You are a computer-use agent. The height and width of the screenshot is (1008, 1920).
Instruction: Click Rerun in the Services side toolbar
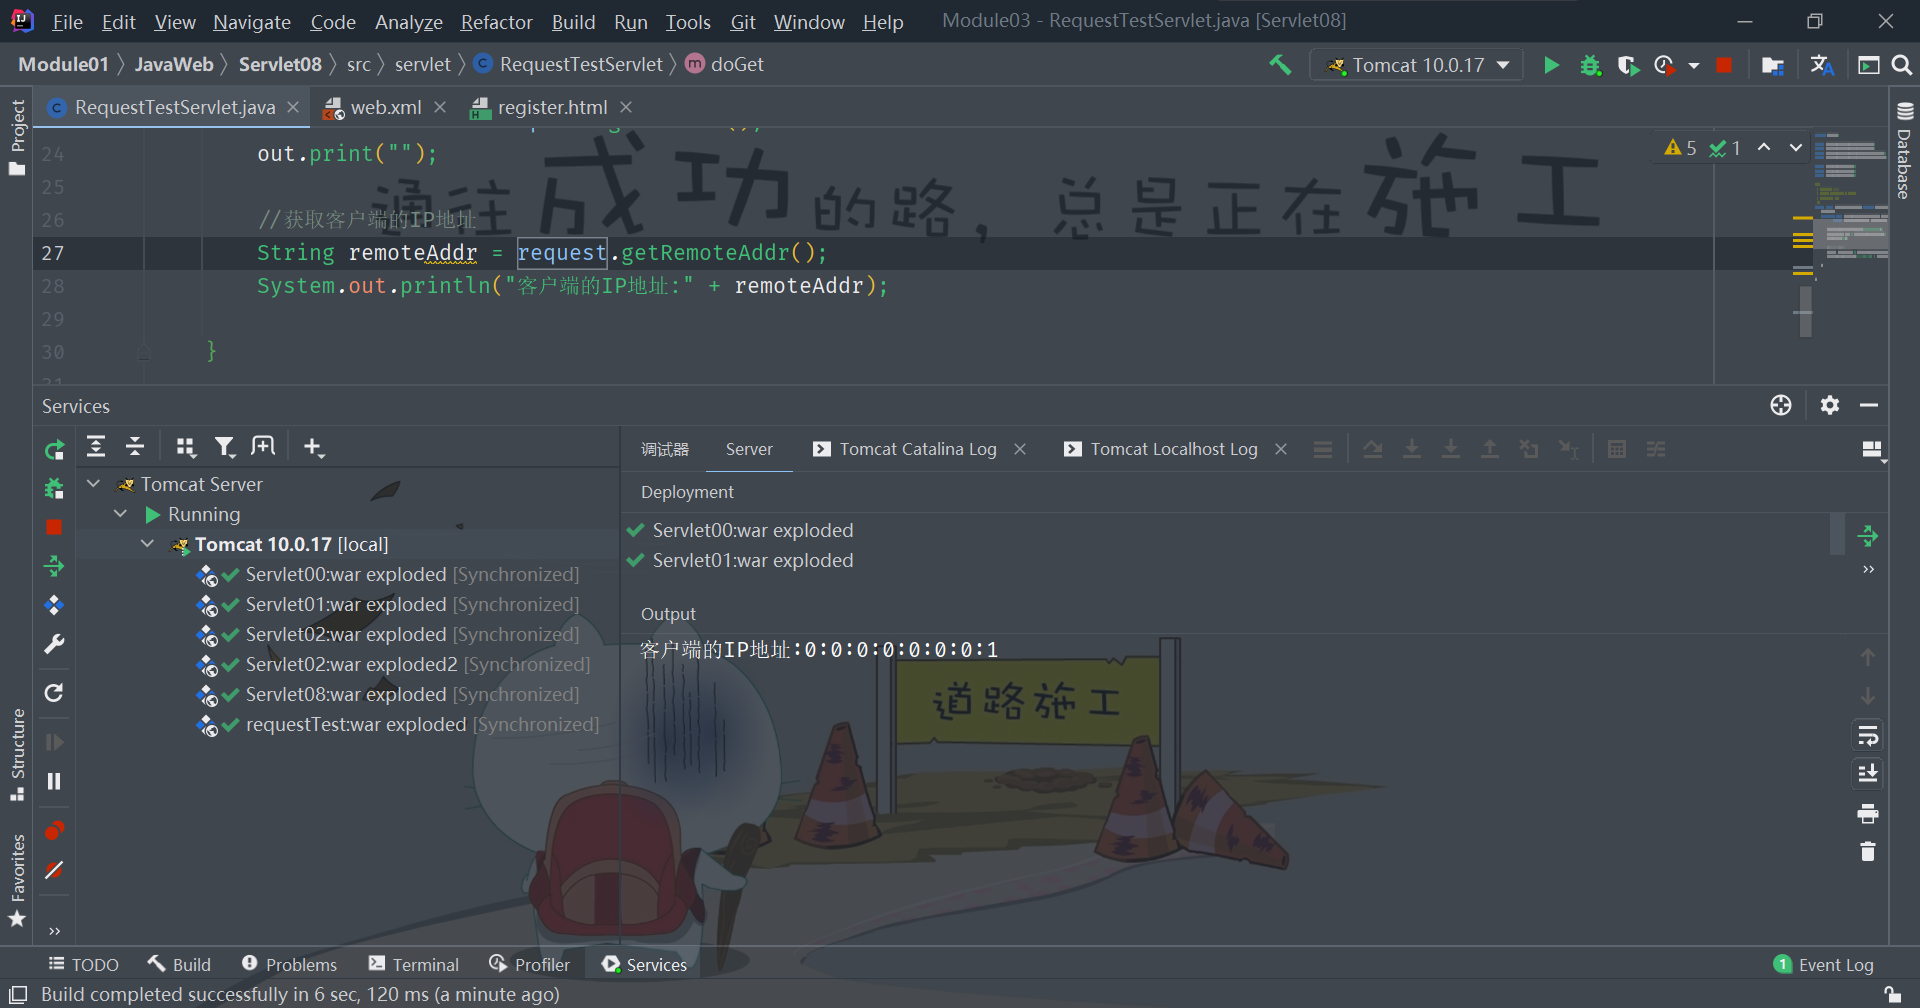(x=54, y=449)
